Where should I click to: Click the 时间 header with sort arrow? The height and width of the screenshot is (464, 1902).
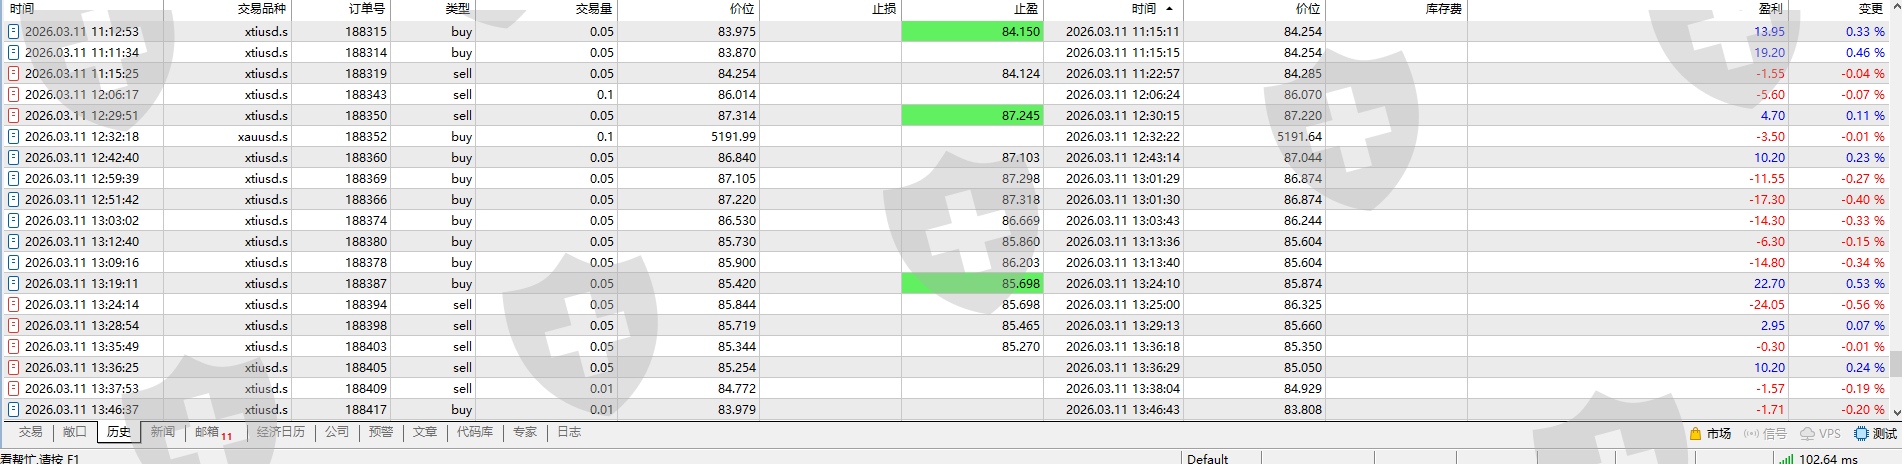(1113, 9)
